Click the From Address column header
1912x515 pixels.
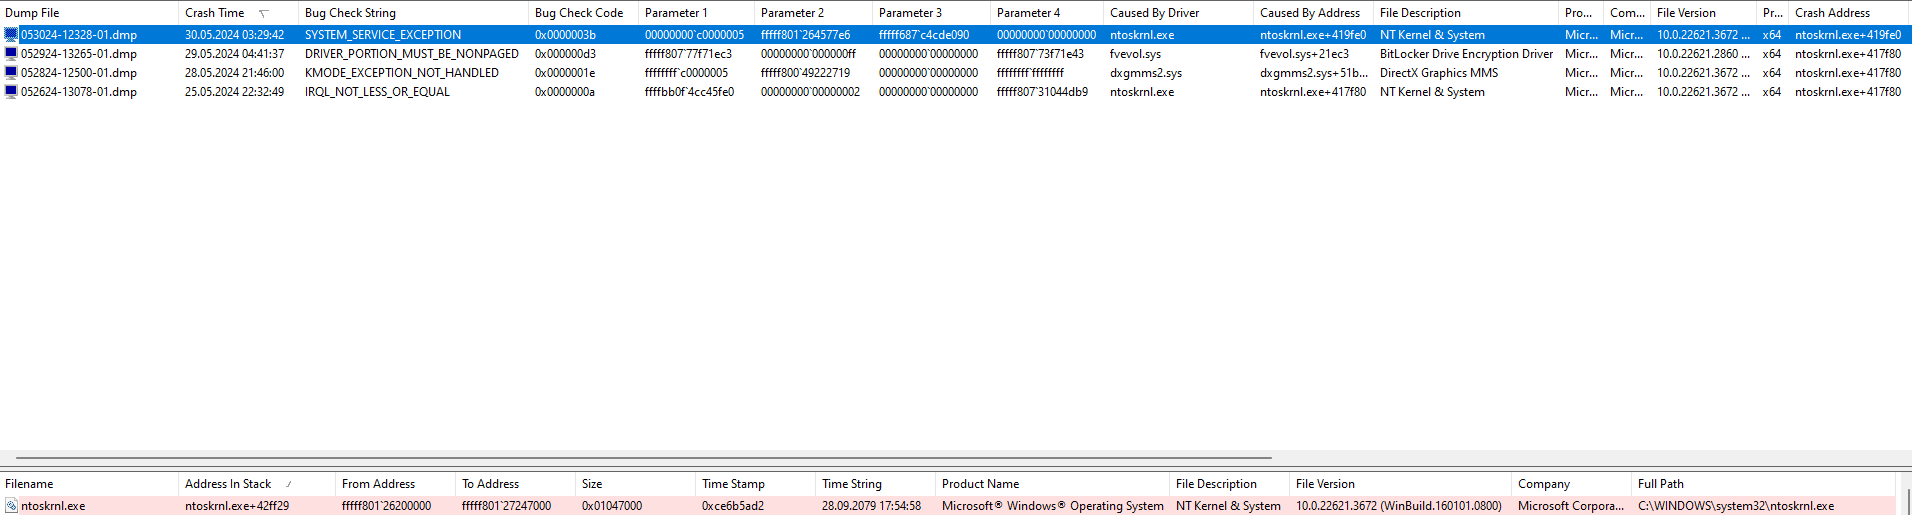395,484
